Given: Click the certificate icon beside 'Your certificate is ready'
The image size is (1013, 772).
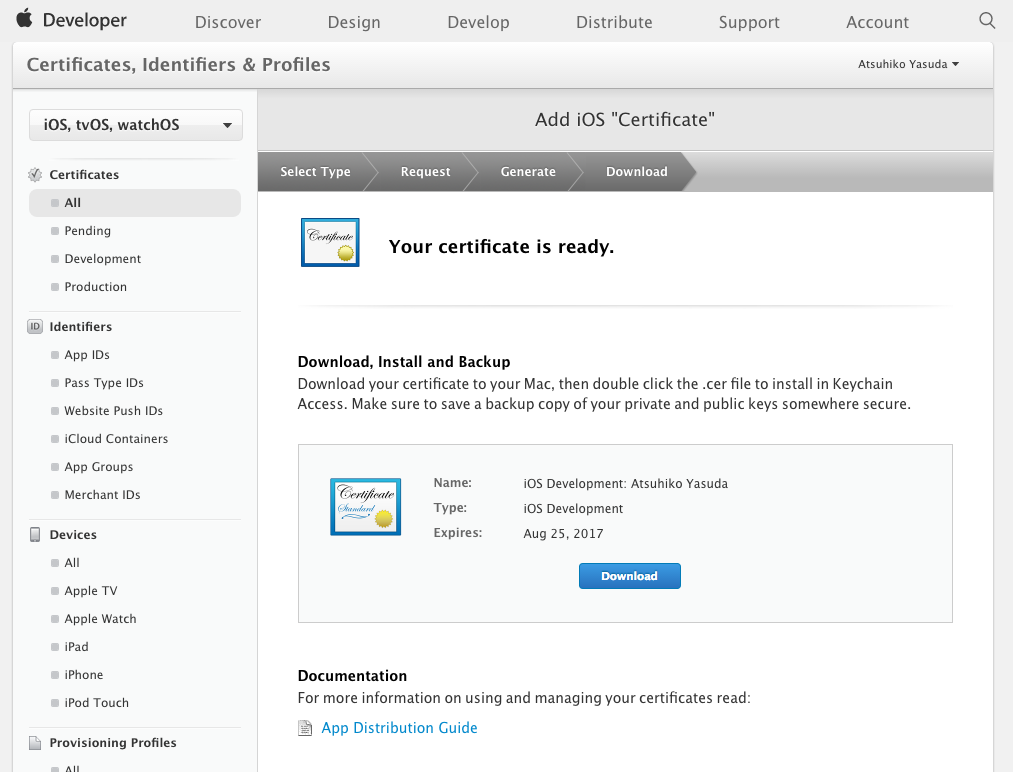Looking at the screenshot, I should pos(330,242).
